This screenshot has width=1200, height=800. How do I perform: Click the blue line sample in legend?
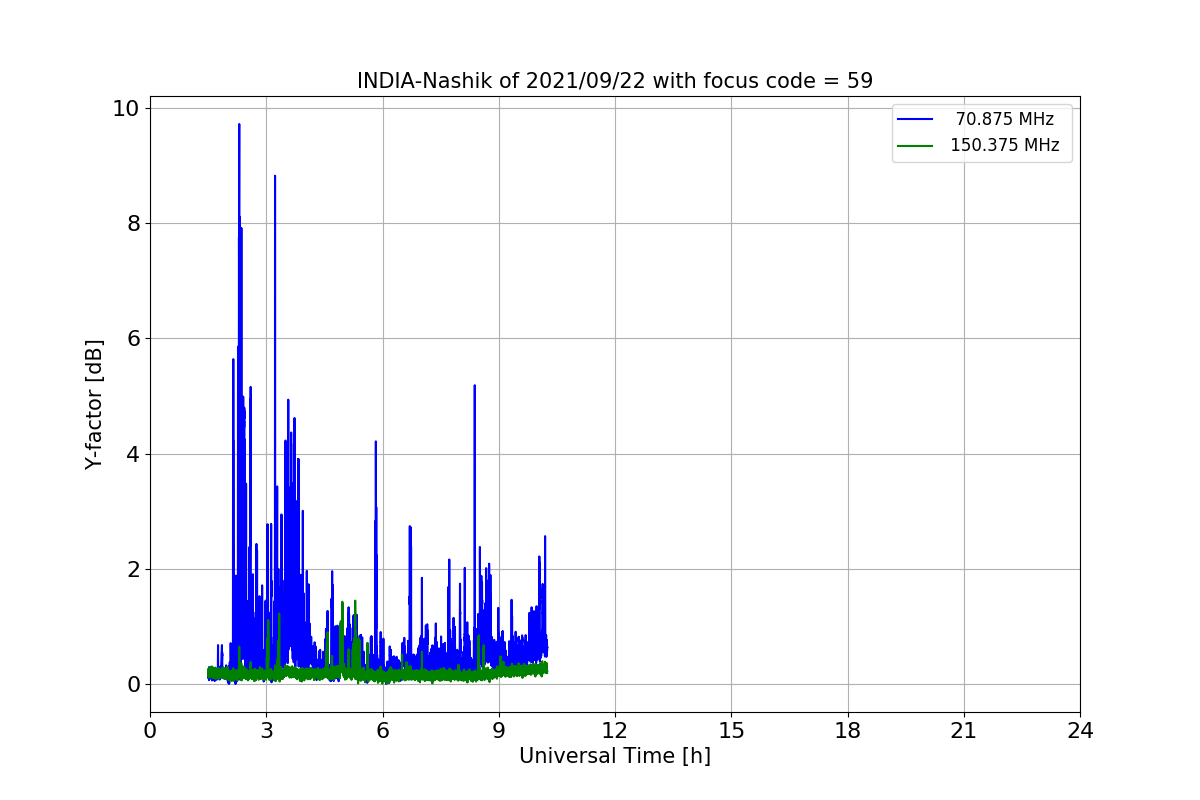(x=915, y=120)
